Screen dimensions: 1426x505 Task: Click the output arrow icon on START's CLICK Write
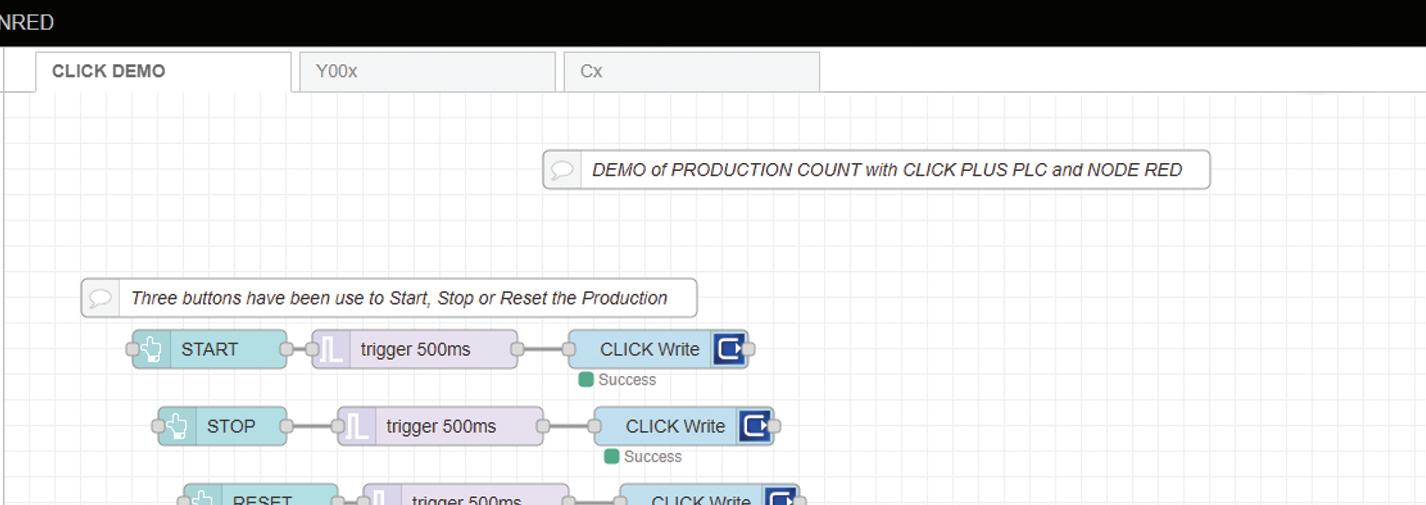click(x=730, y=349)
